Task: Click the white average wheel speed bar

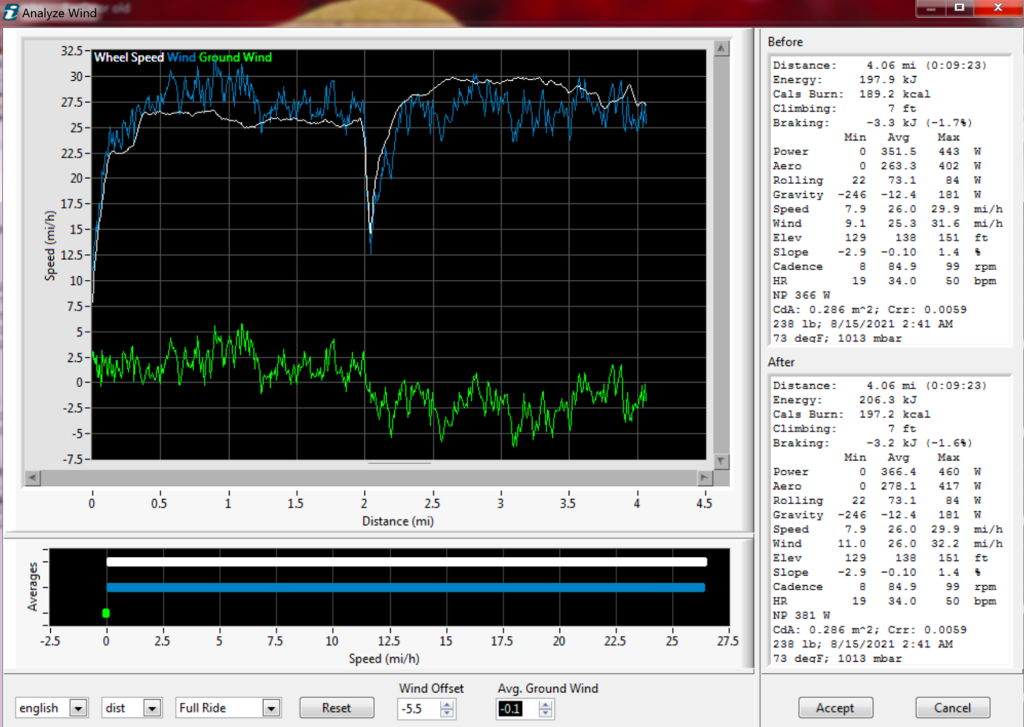Action: [x=407, y=562]
